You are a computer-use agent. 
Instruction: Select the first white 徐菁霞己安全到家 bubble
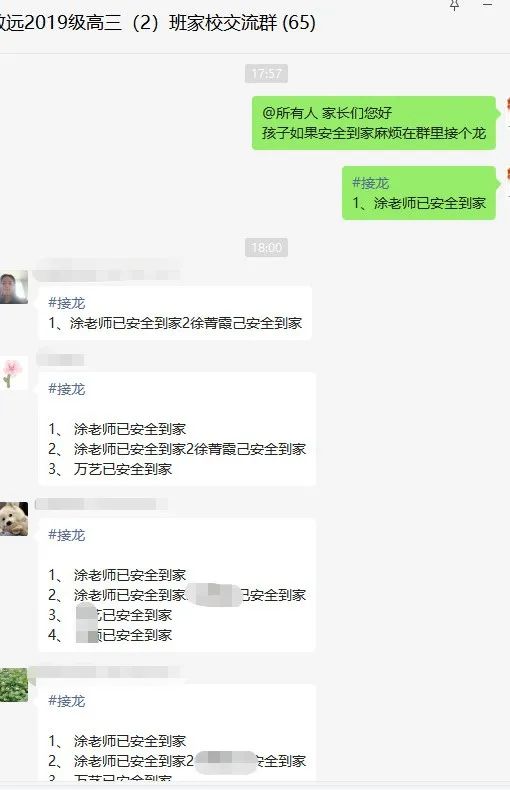pos(175,313)
